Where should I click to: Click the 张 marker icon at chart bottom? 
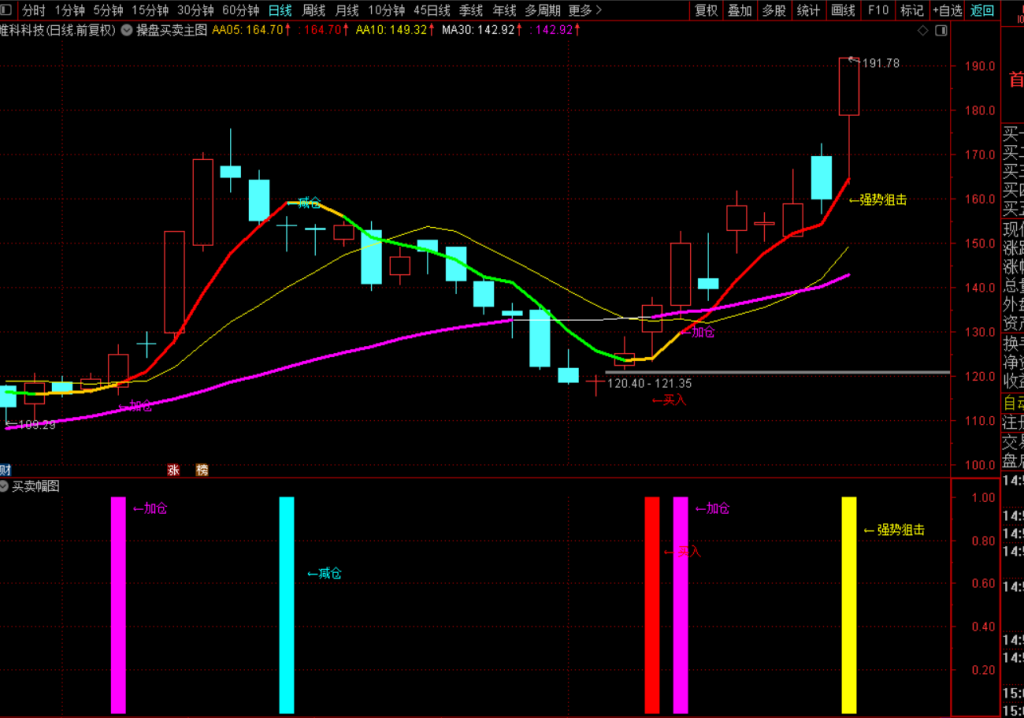tap(173, 470)
